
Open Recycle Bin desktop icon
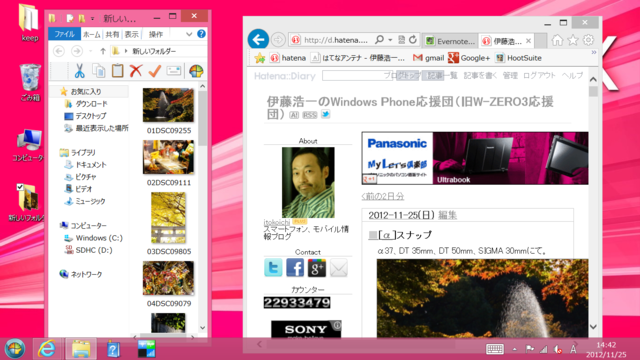click(x=30, y=83)
